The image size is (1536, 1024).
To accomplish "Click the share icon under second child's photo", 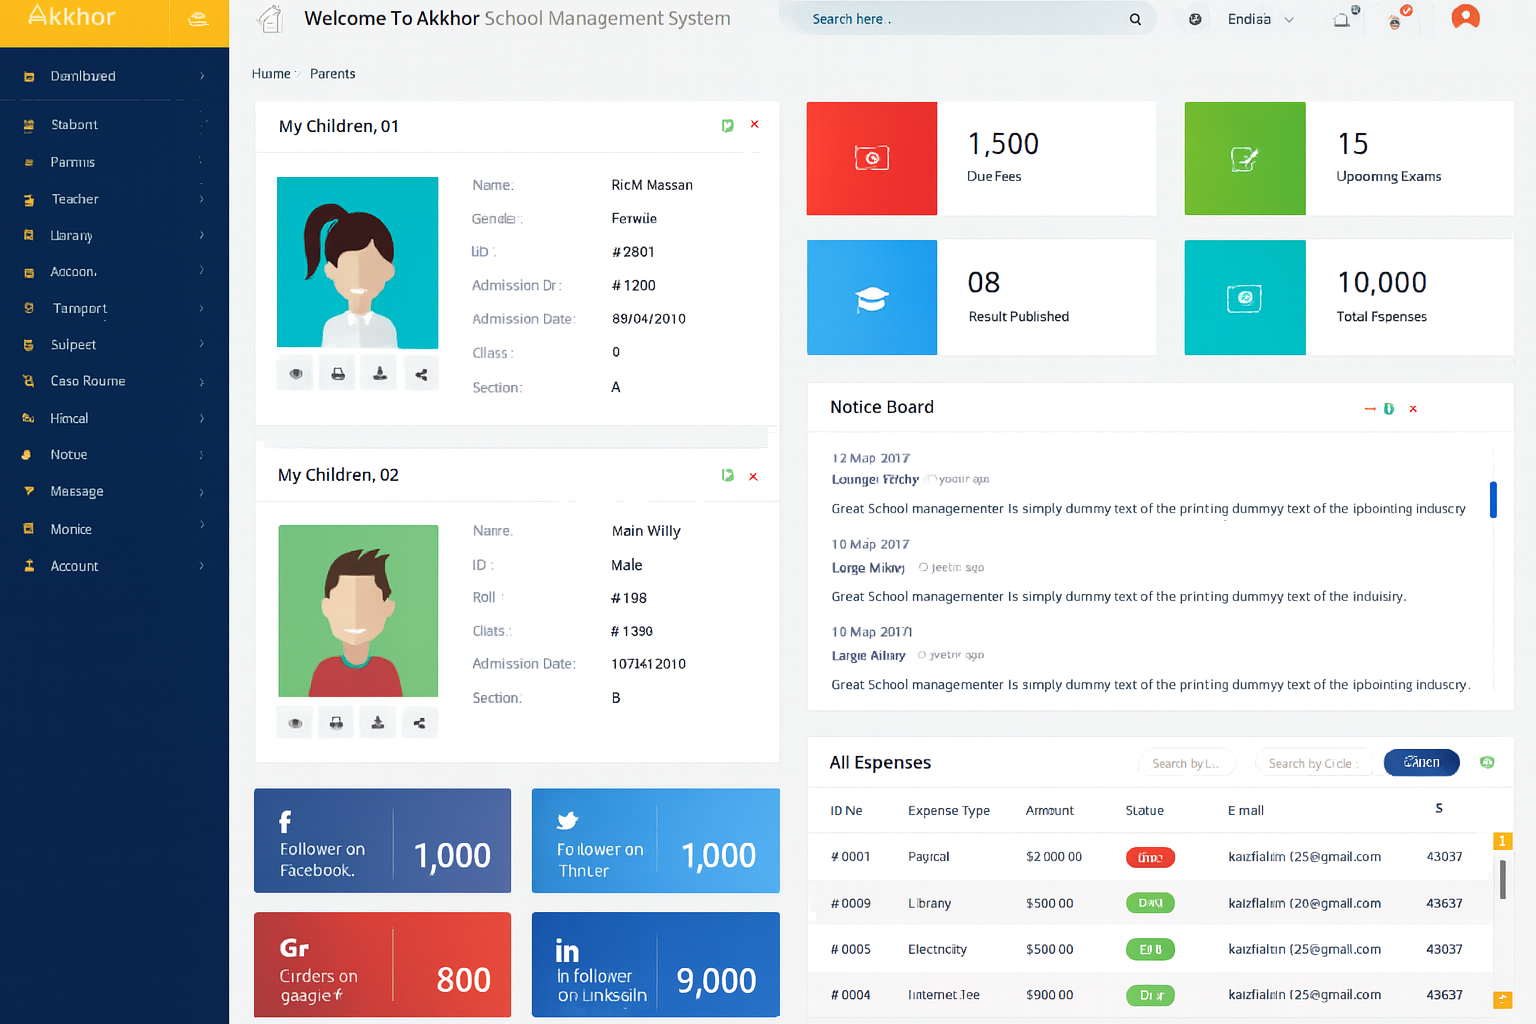I will [419, 723].
